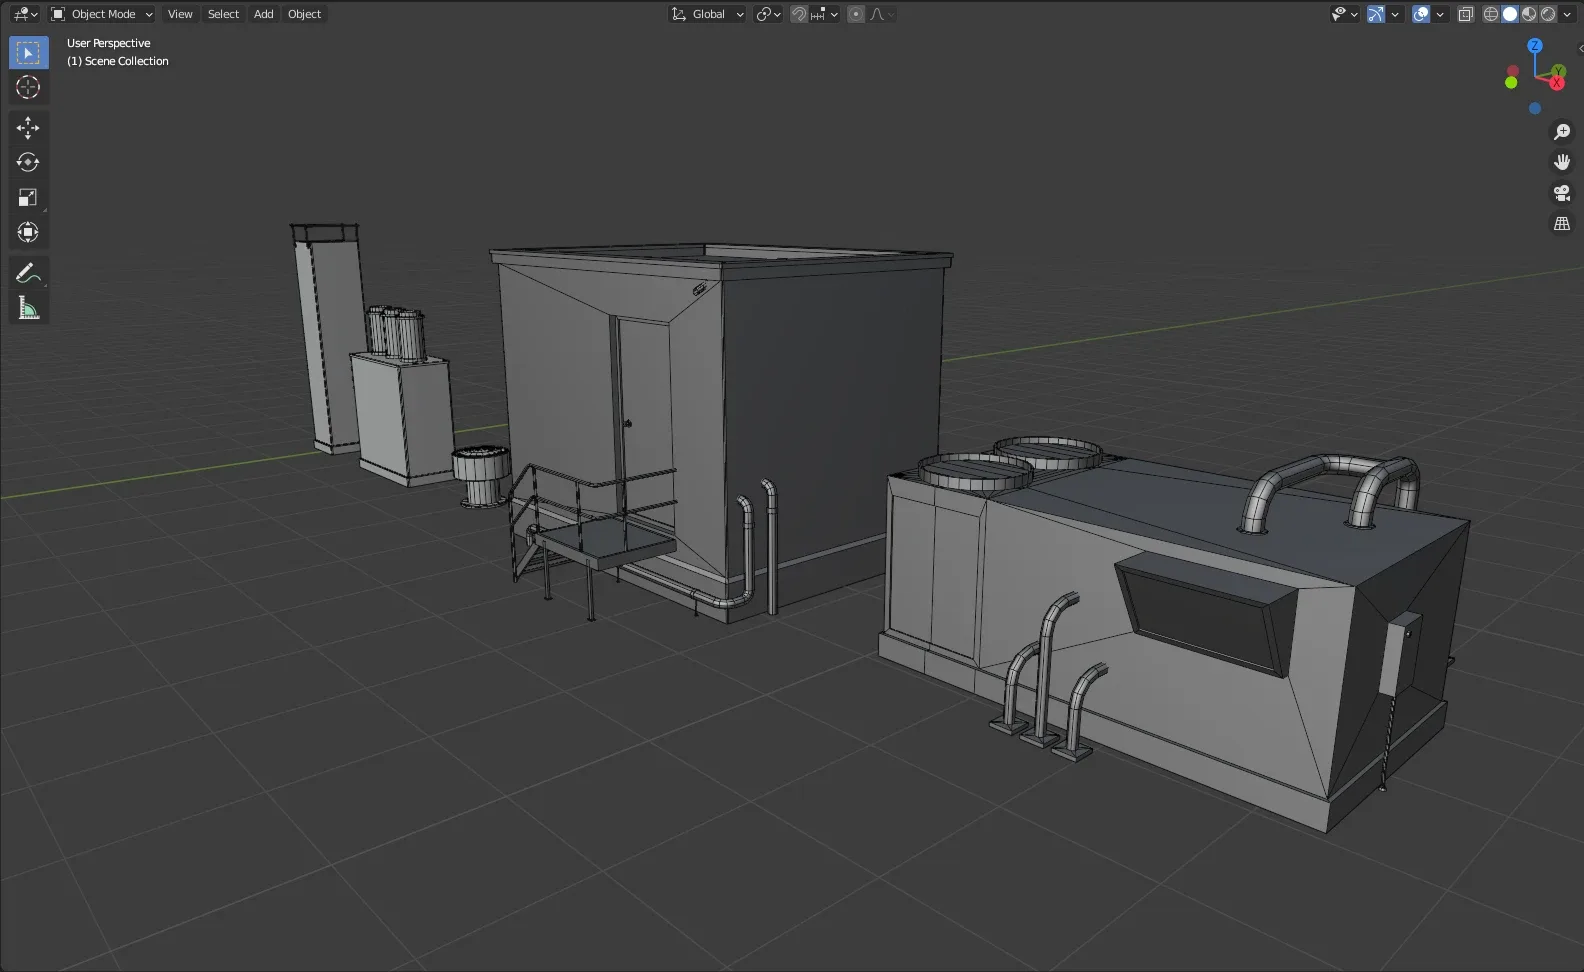Open the Object Mode dropdown
The height and width of the screenshot is (972, 1584).
(102, 14)
